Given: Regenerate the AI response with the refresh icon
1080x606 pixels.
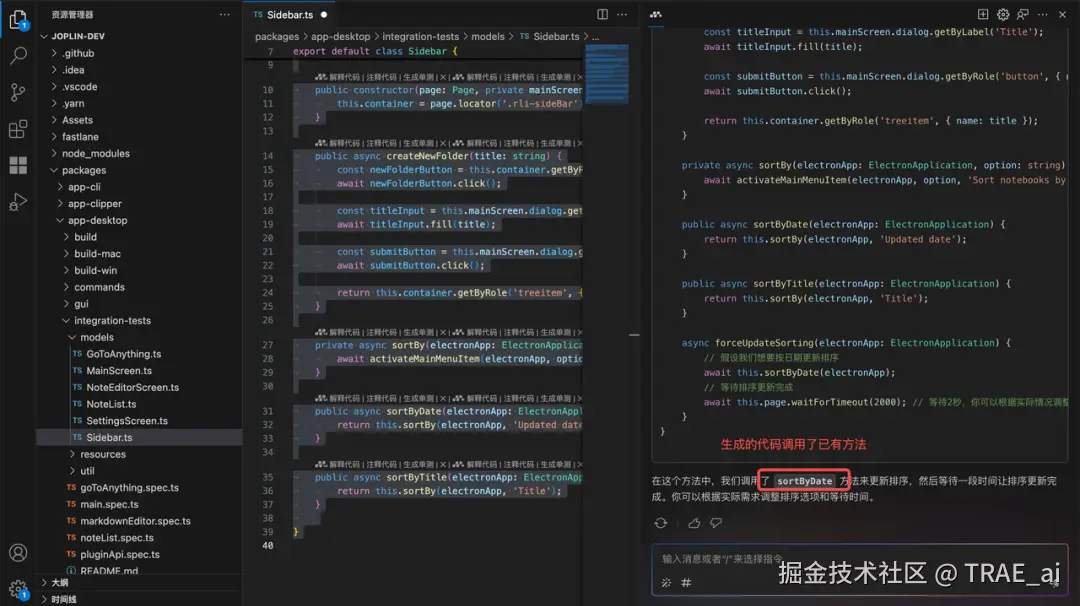Looking at the screenshot, I should [x=659, y=521].
